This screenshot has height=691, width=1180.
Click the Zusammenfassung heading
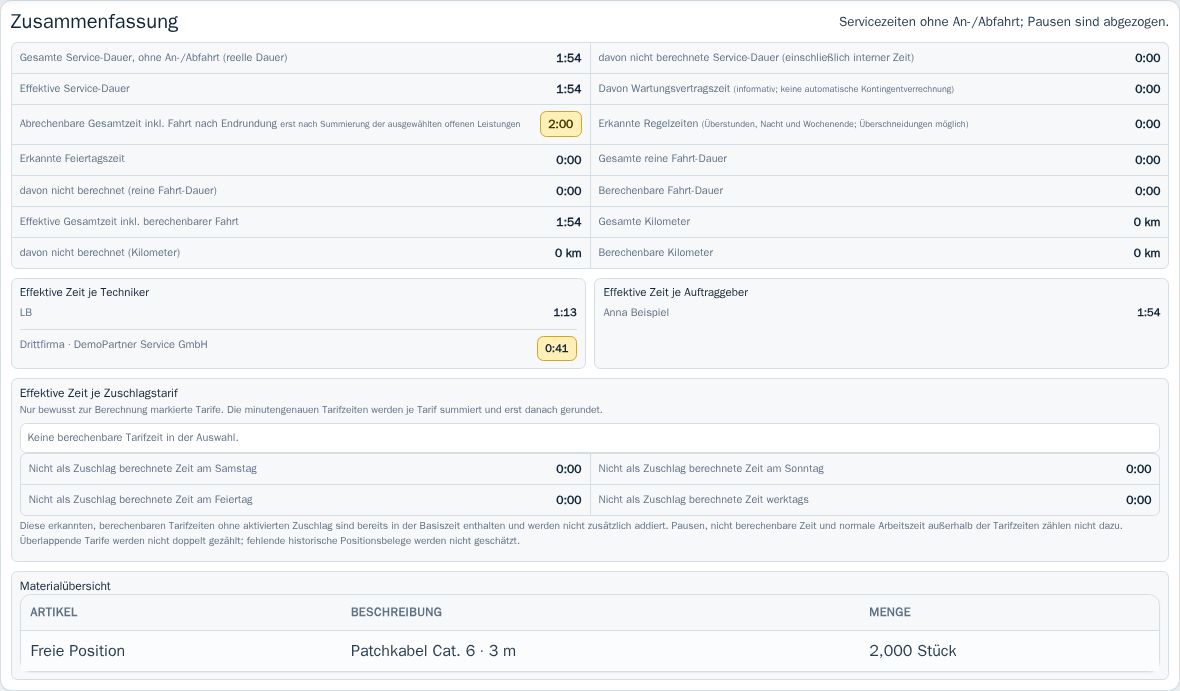[94, 22]
